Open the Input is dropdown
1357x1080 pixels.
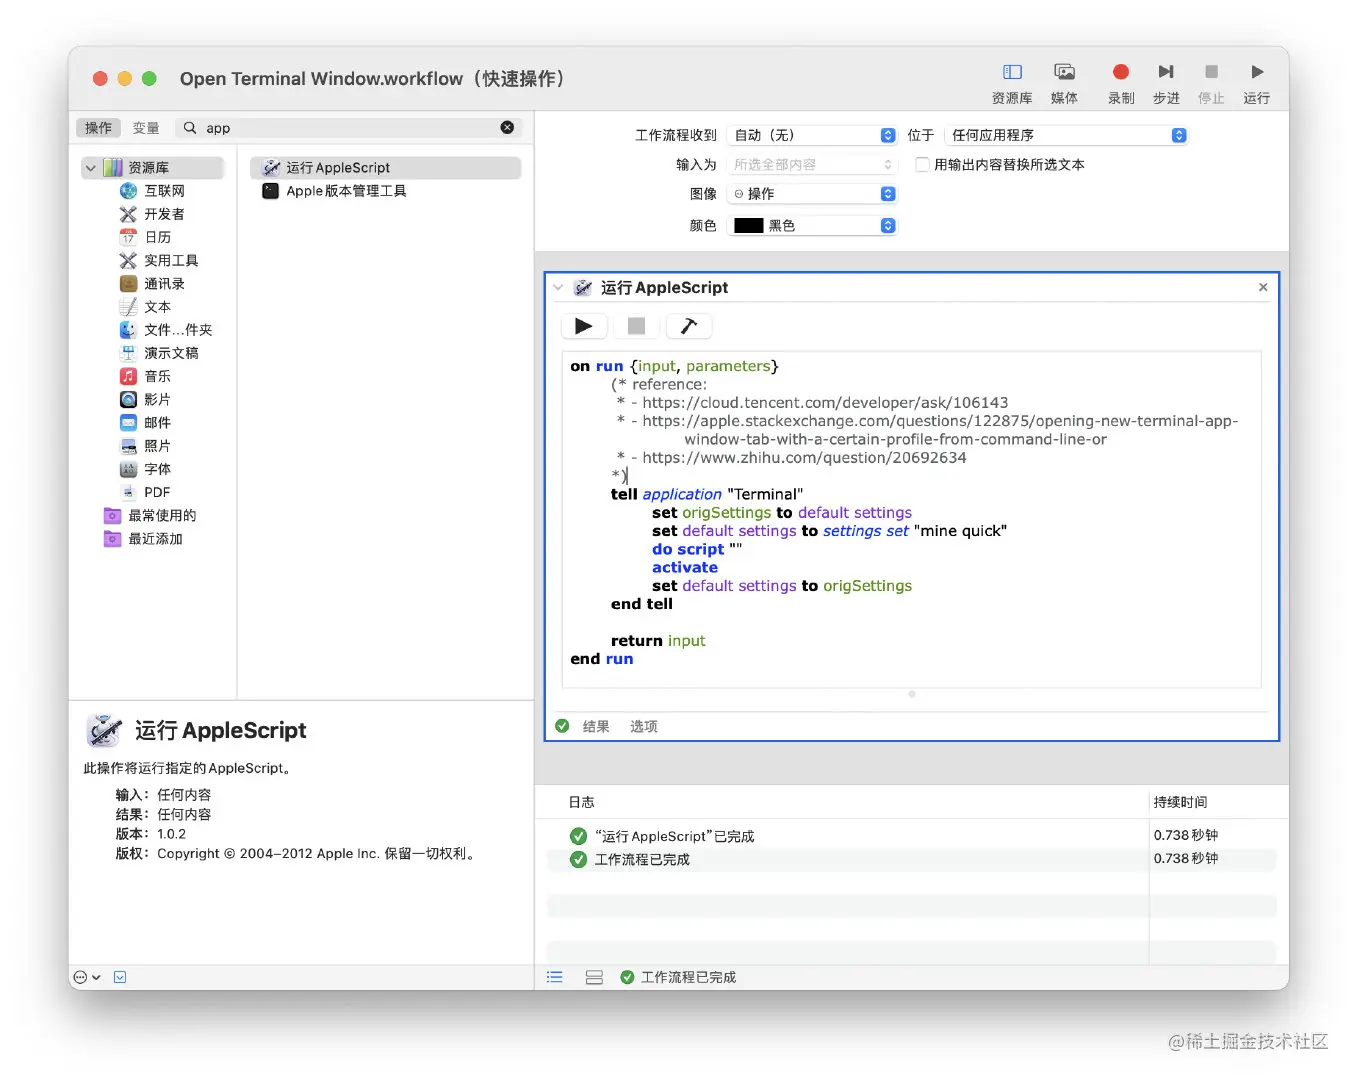(x=811, y=164)
